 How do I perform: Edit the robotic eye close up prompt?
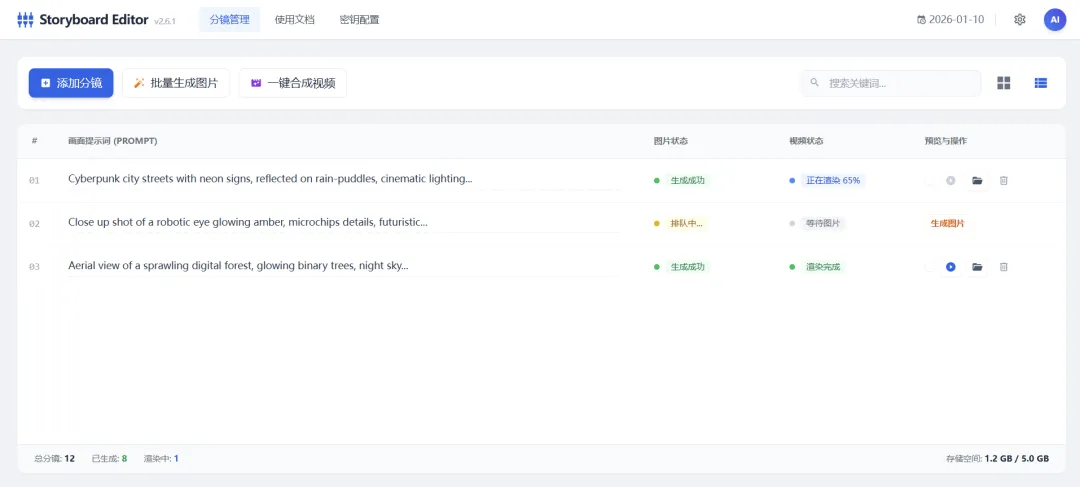(343, 222)
